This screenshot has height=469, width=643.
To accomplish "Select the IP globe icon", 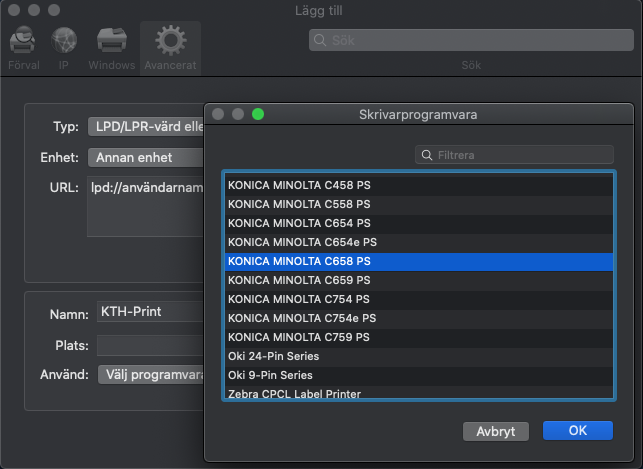I will coord(64,42).
